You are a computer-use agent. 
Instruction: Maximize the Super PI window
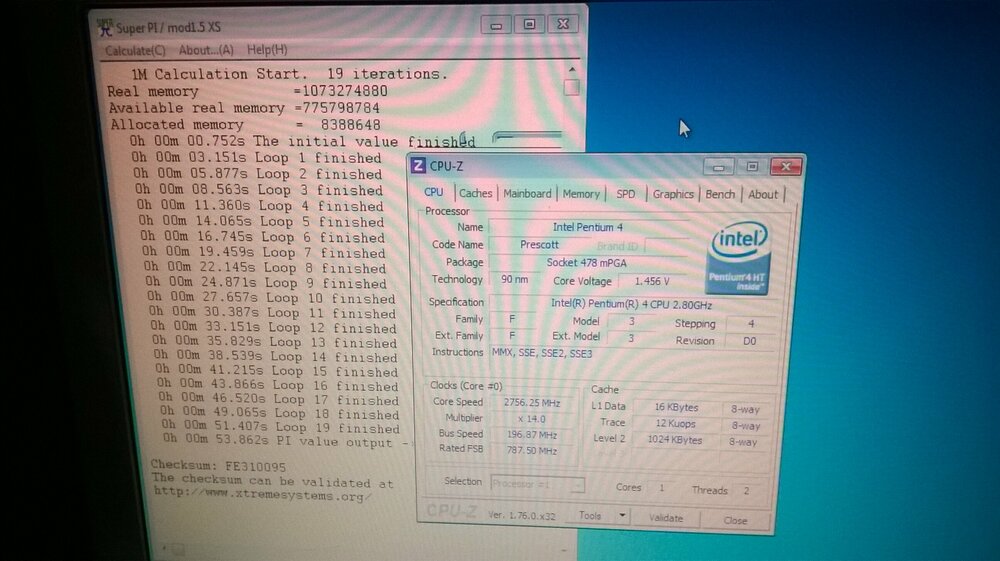(529, 24)
